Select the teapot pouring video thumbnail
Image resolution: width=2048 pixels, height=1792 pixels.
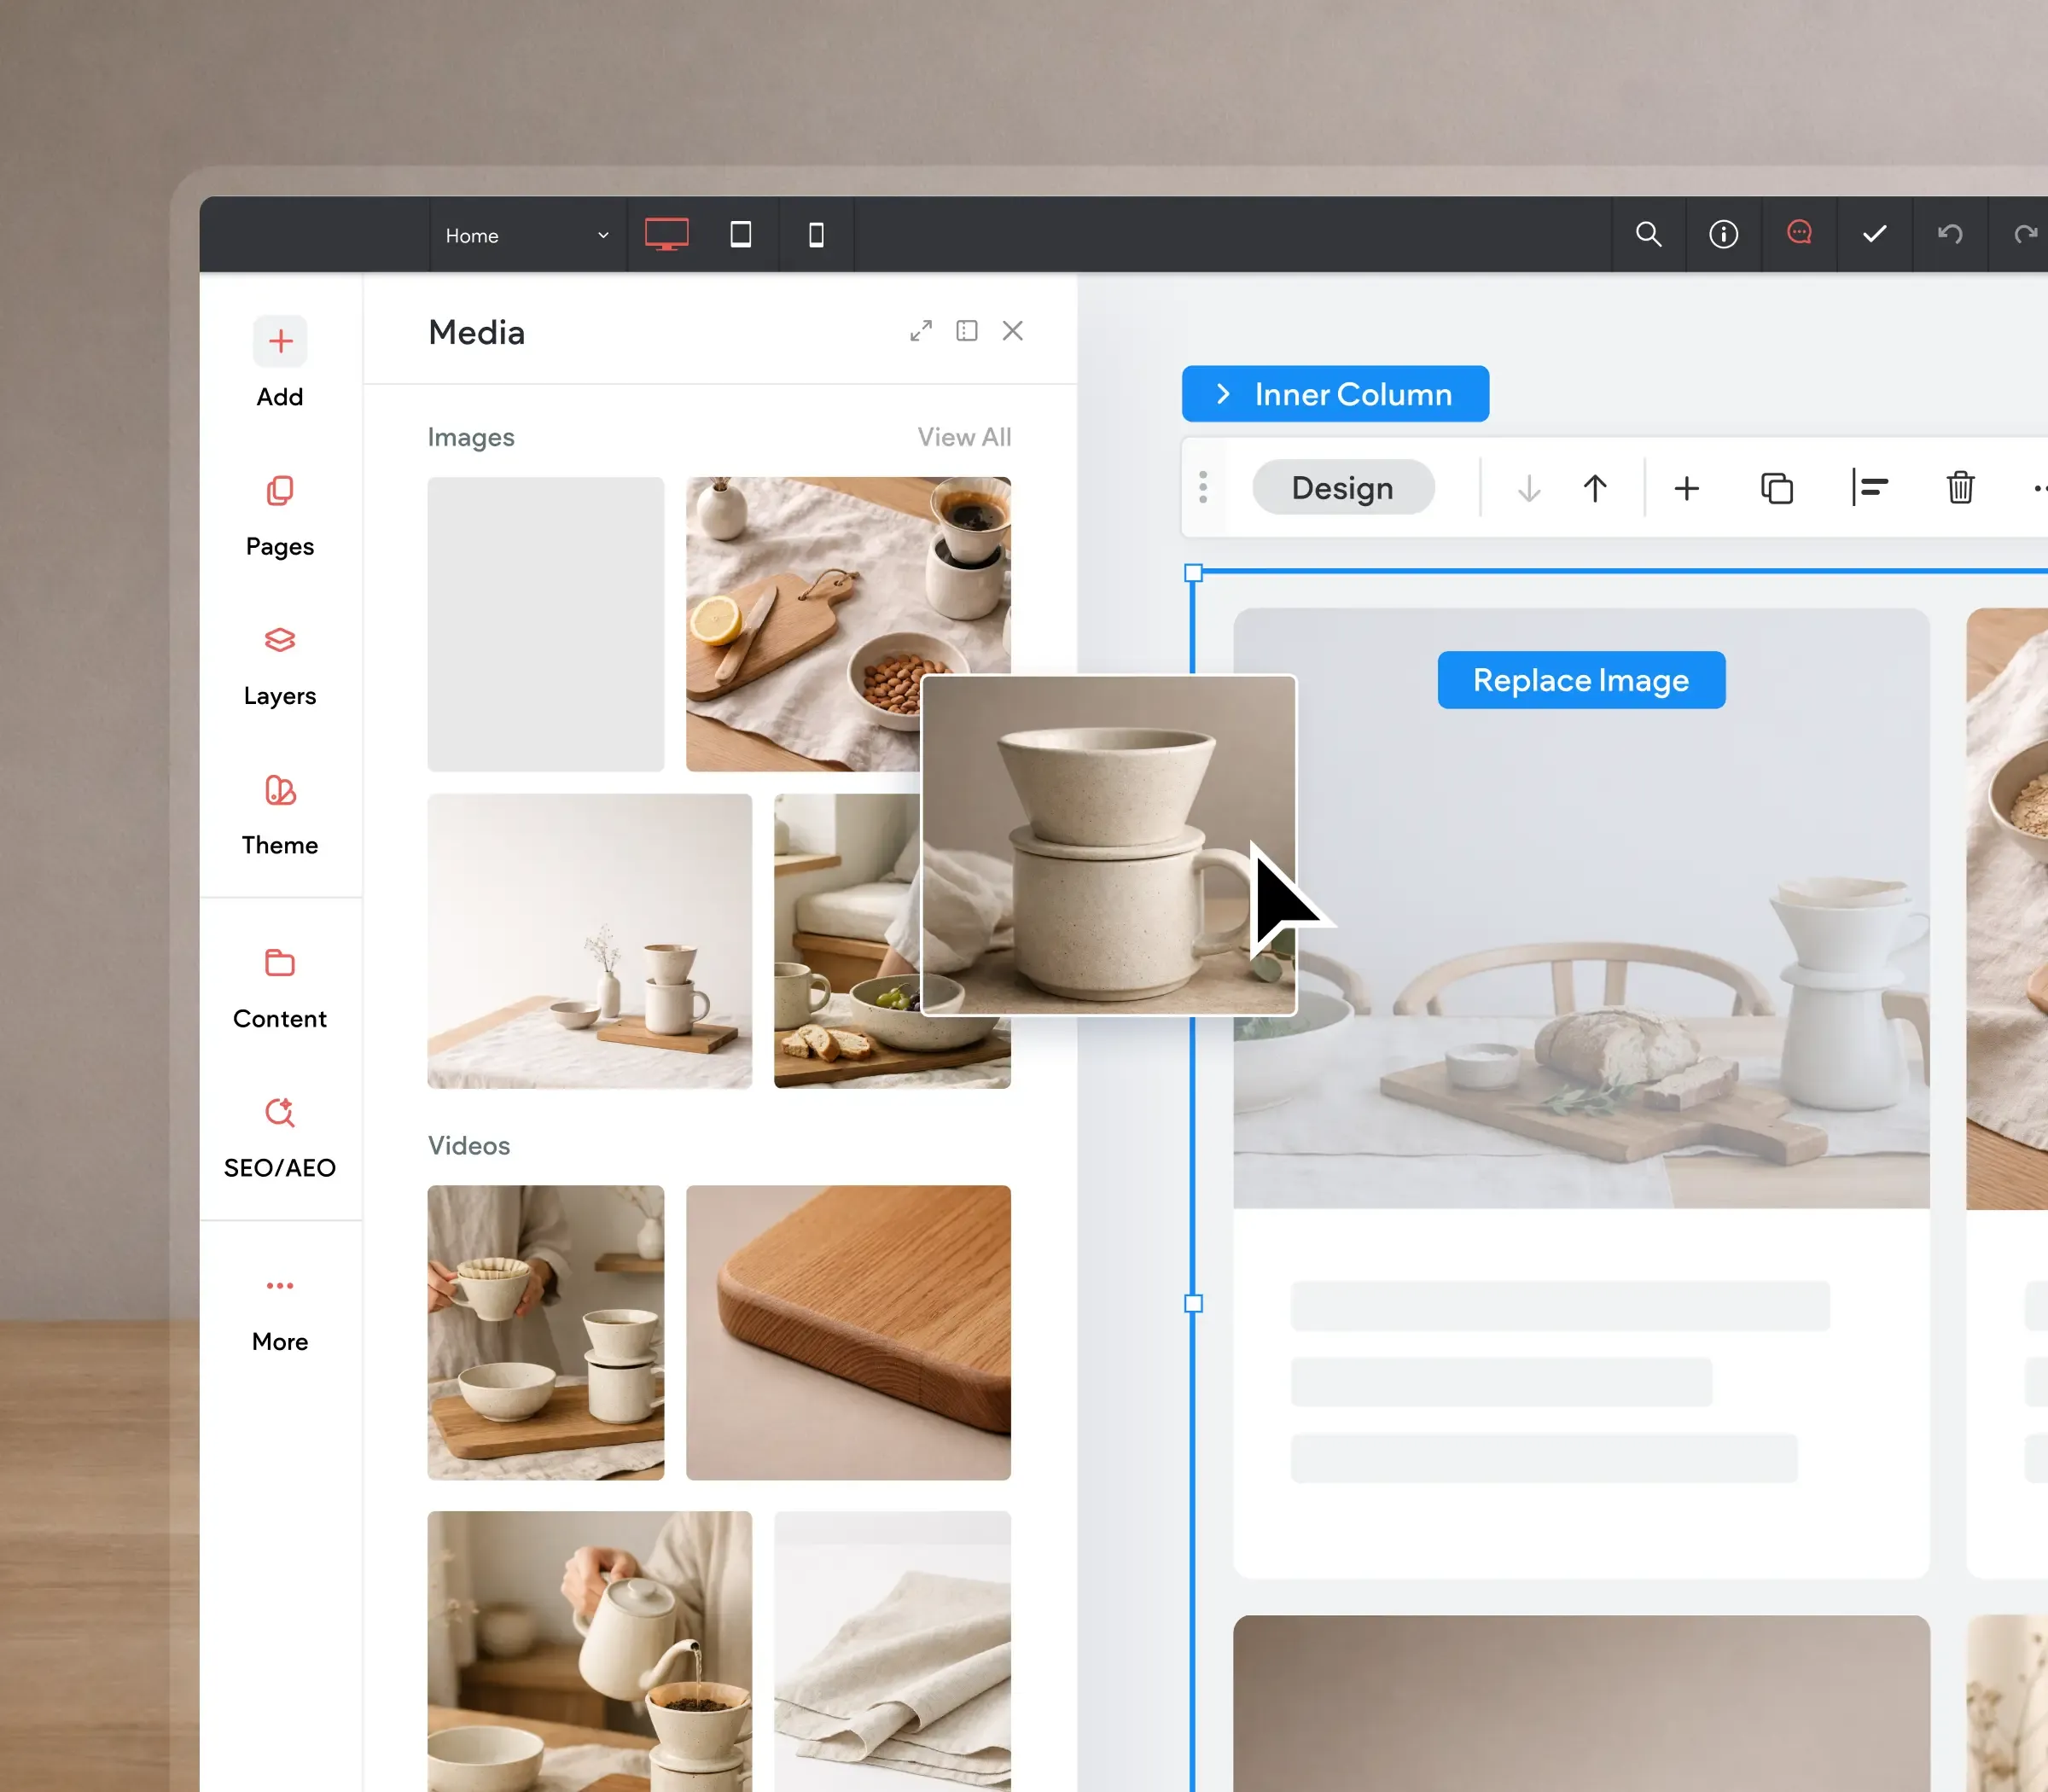tap(590, 1651)
